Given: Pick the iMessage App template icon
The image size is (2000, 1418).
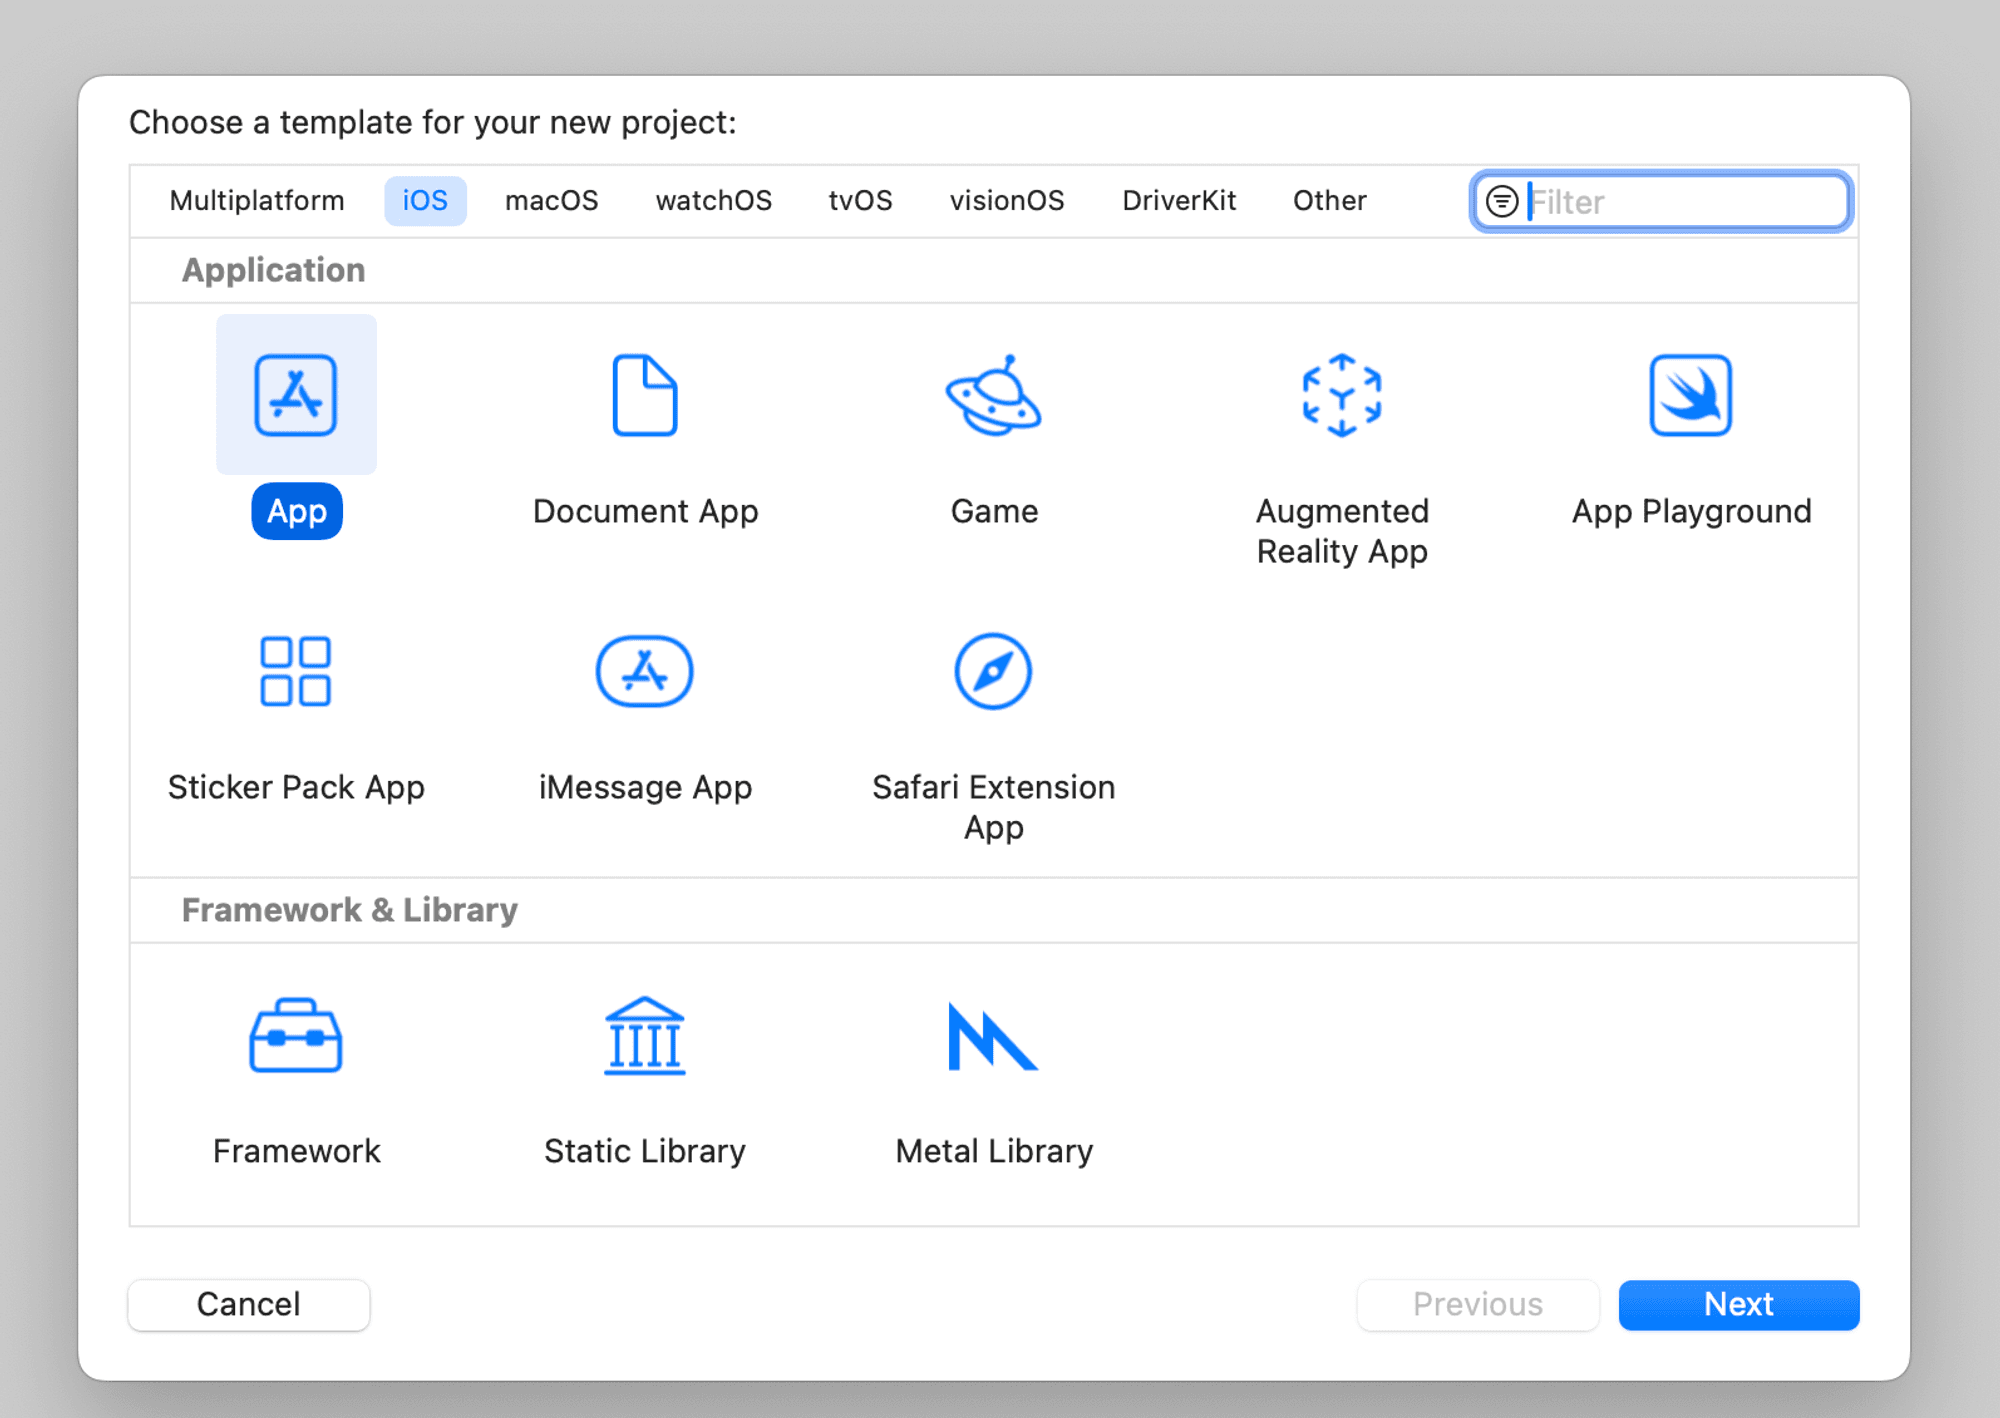Looking at the screenshot, I should 645,671.
